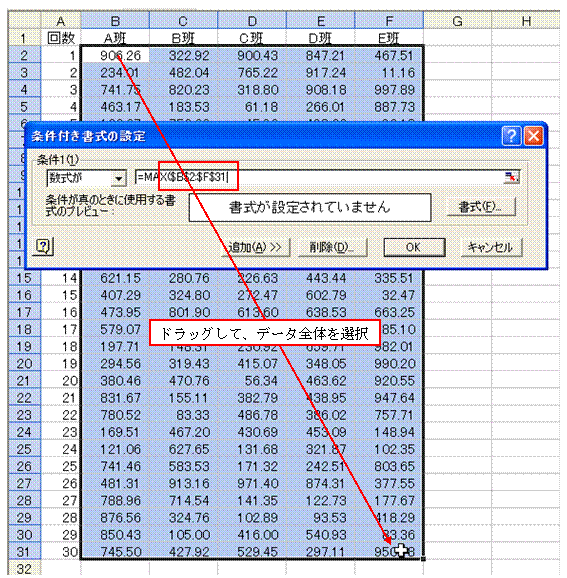Open the dialog help question mark icon

44,246
